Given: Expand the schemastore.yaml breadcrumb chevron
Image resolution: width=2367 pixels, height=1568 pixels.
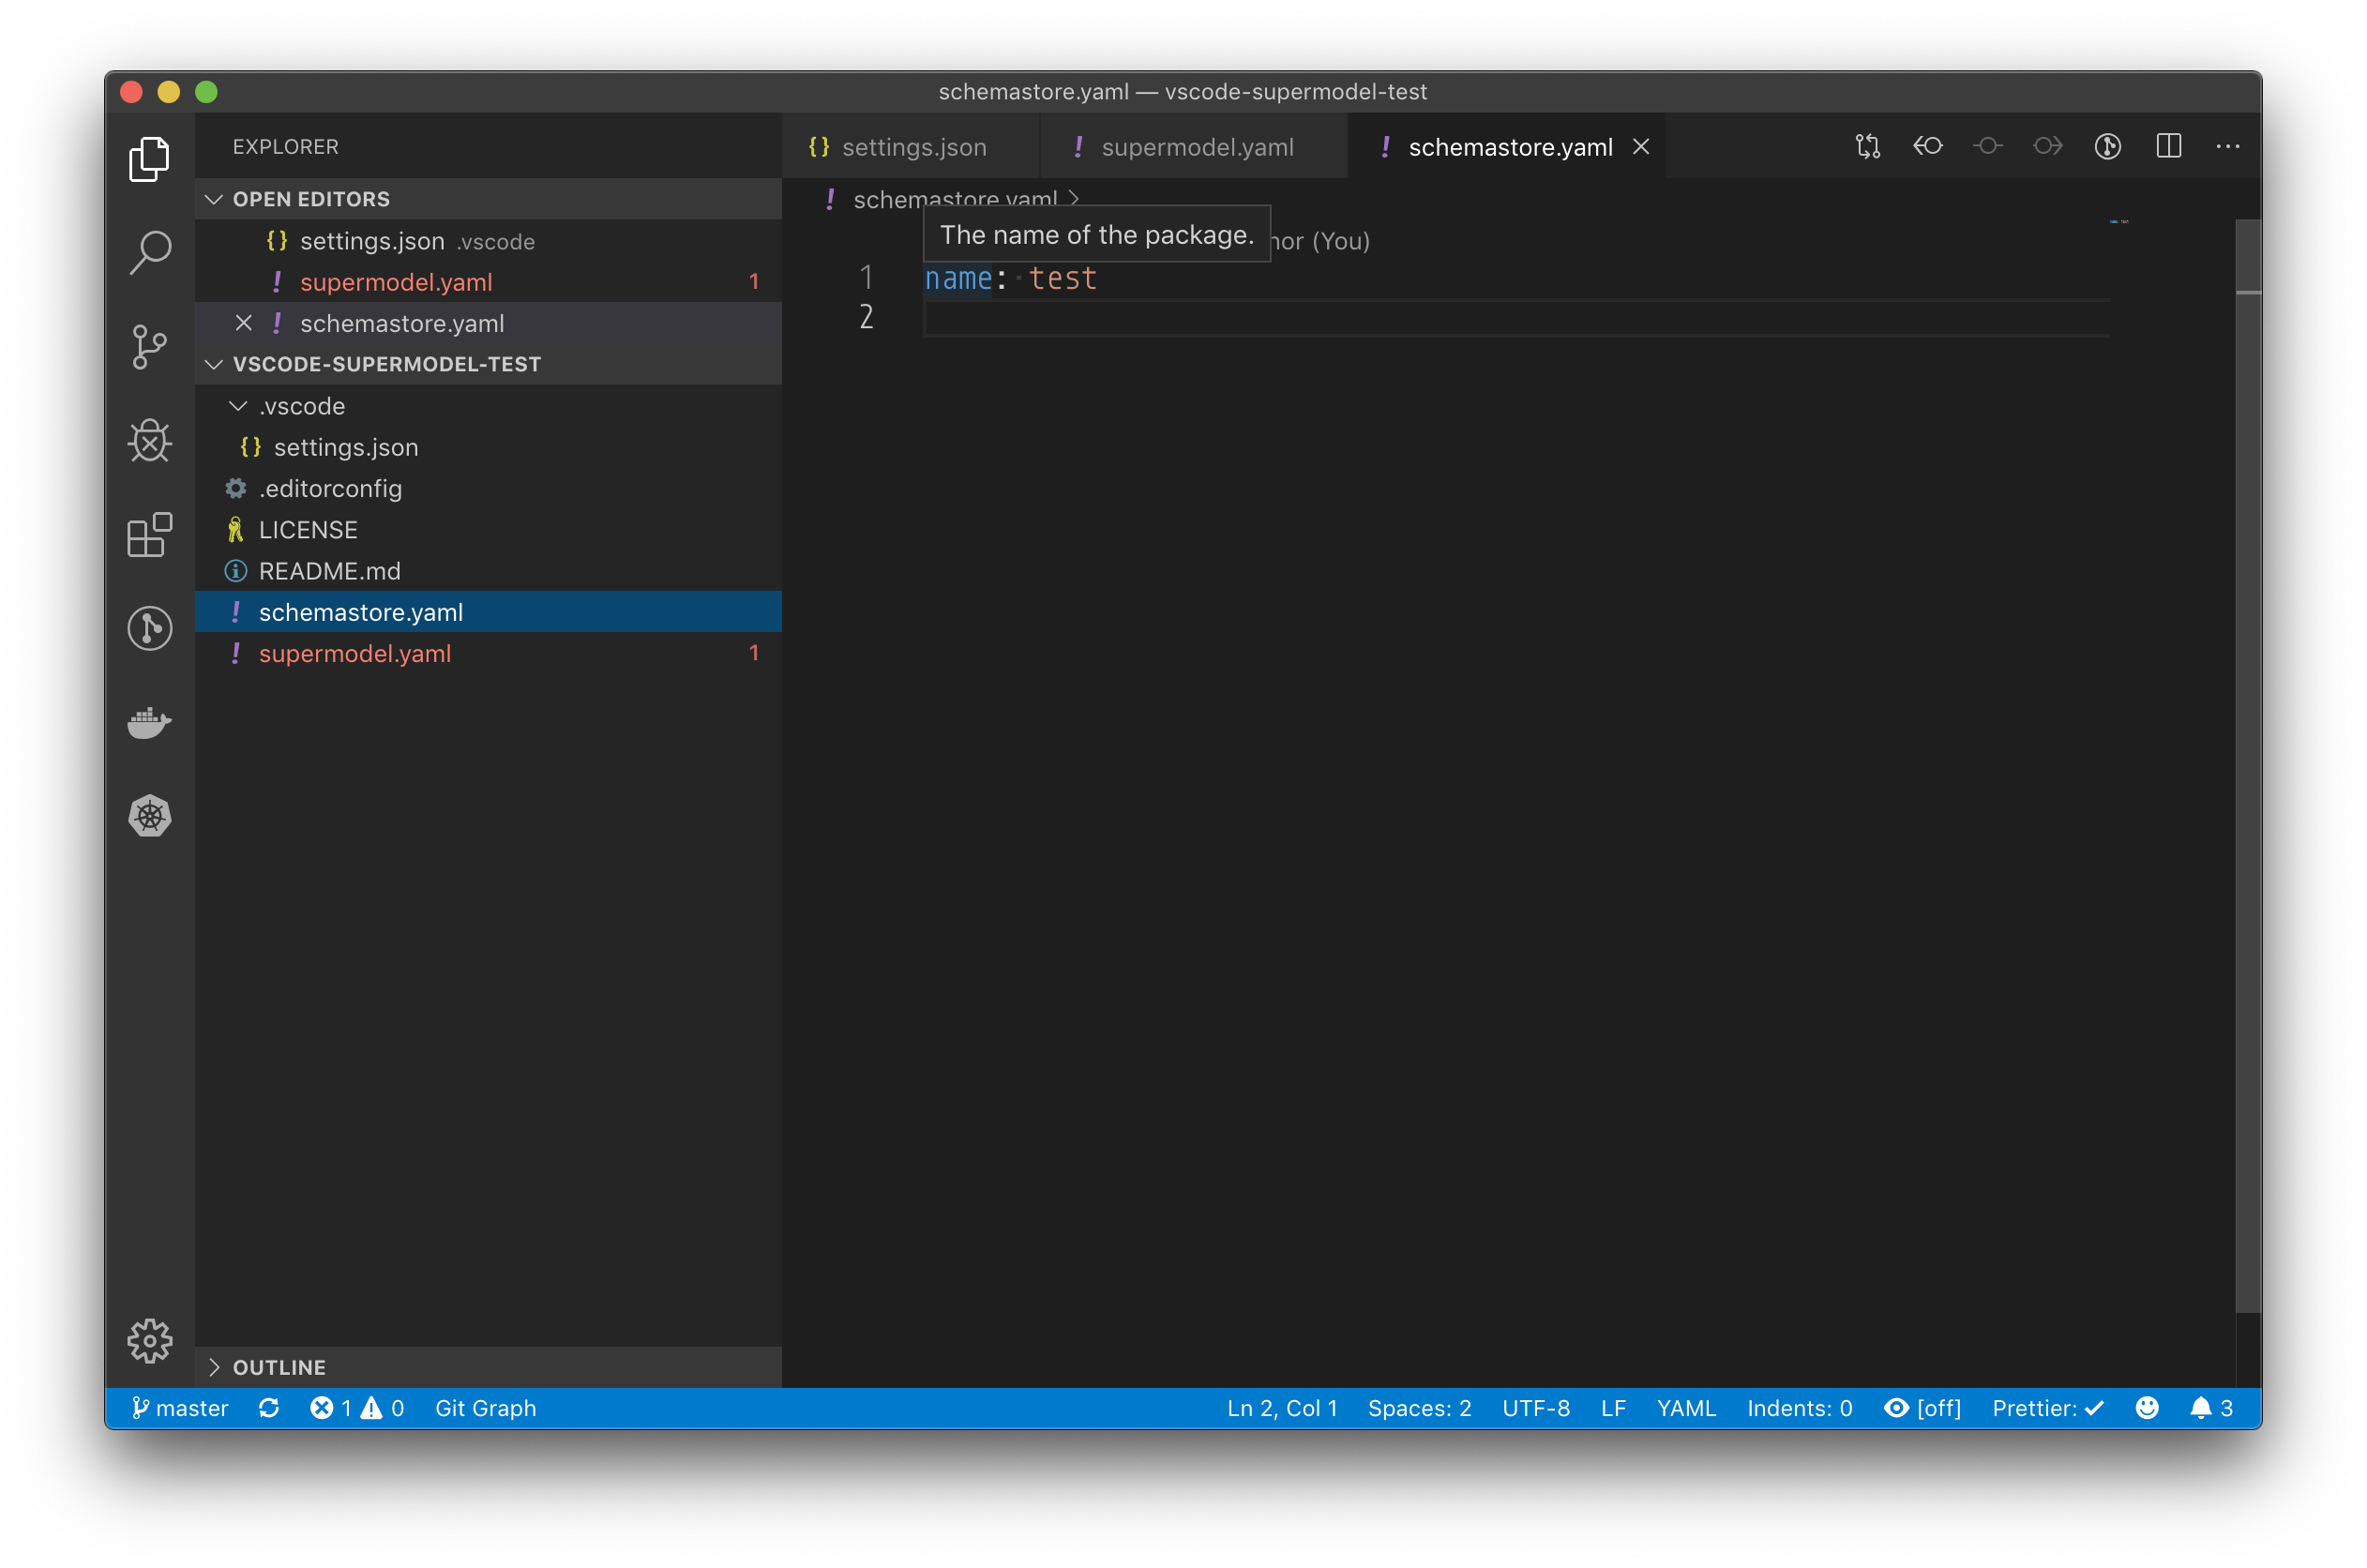Looking at the screenshot, I should (x=1074, y=199).
